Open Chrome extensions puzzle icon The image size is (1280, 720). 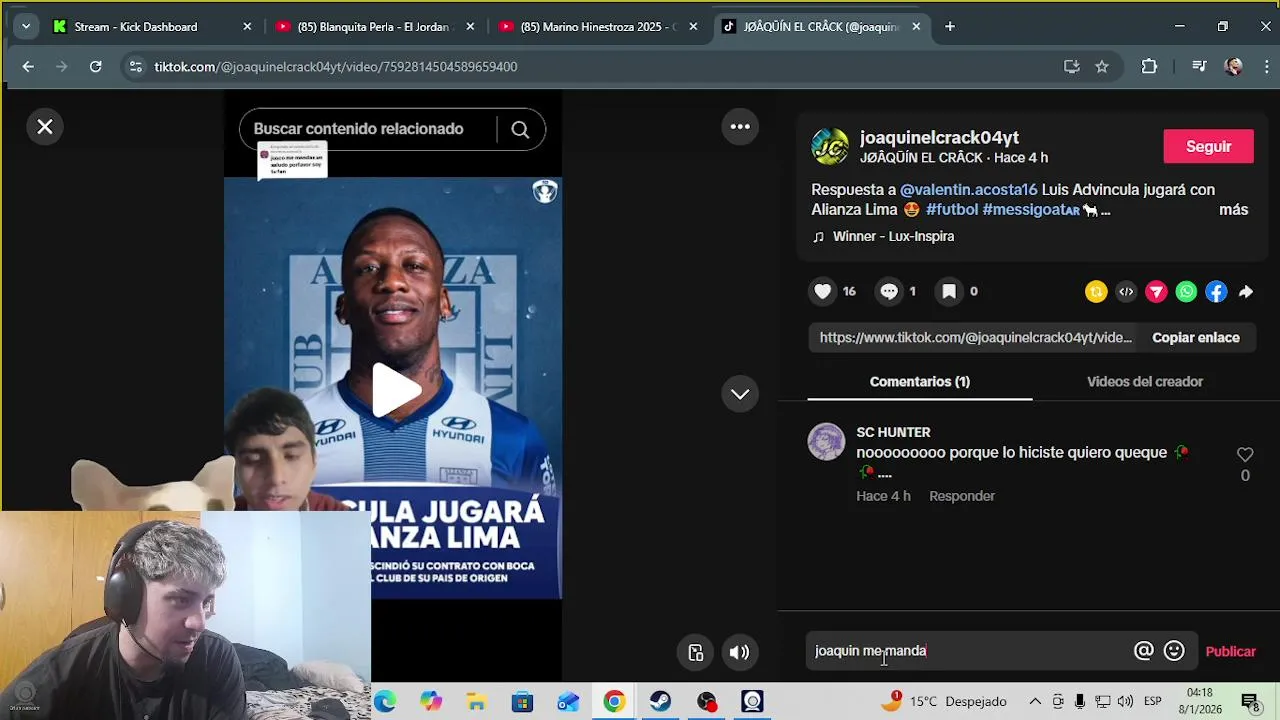[x=1149, y=67]
